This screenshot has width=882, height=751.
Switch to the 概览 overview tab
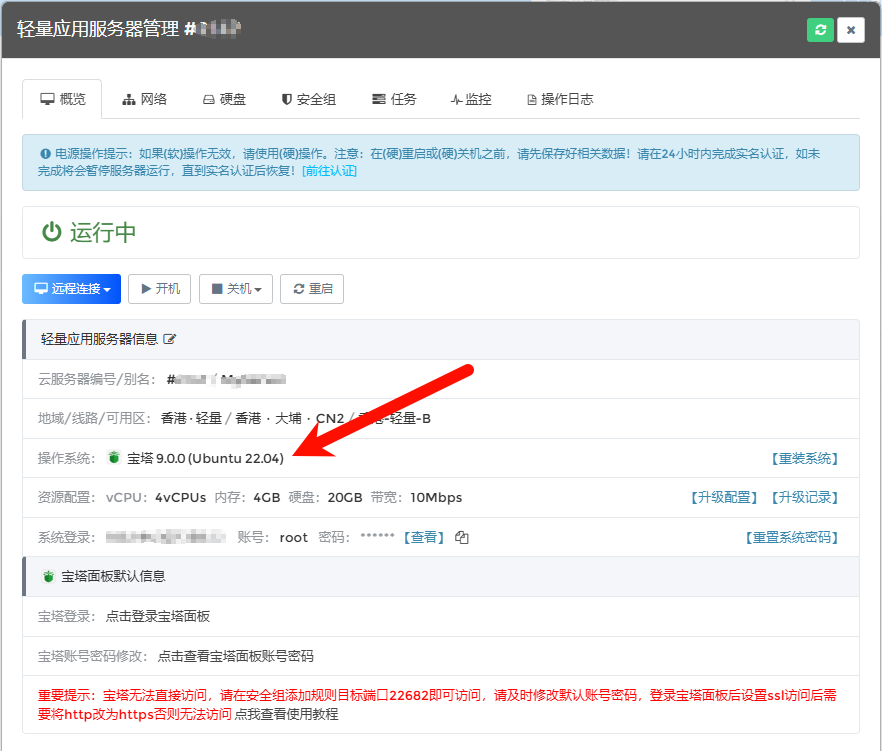click(62, 100)
